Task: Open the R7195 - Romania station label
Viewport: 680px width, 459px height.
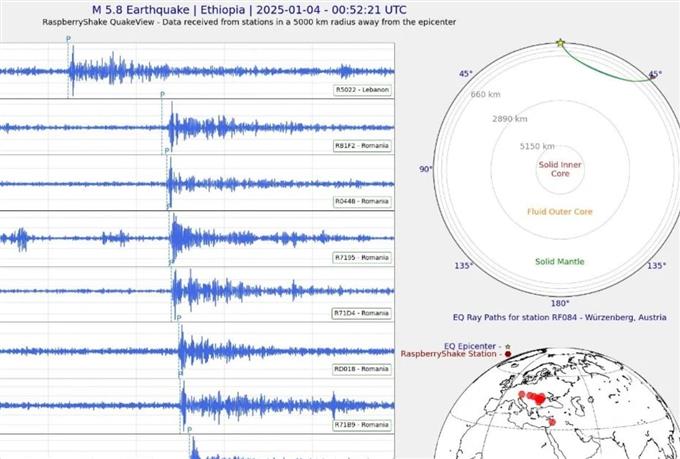Action: [x=361, y=257]
